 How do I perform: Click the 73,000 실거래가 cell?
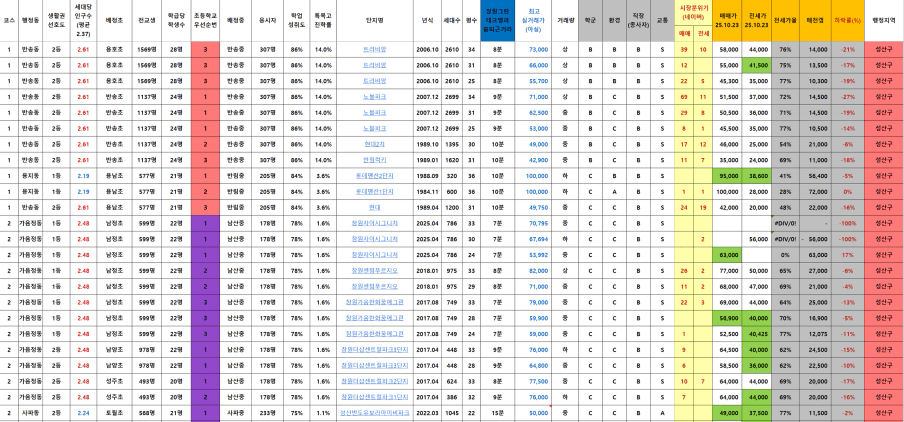coord(539,48)
